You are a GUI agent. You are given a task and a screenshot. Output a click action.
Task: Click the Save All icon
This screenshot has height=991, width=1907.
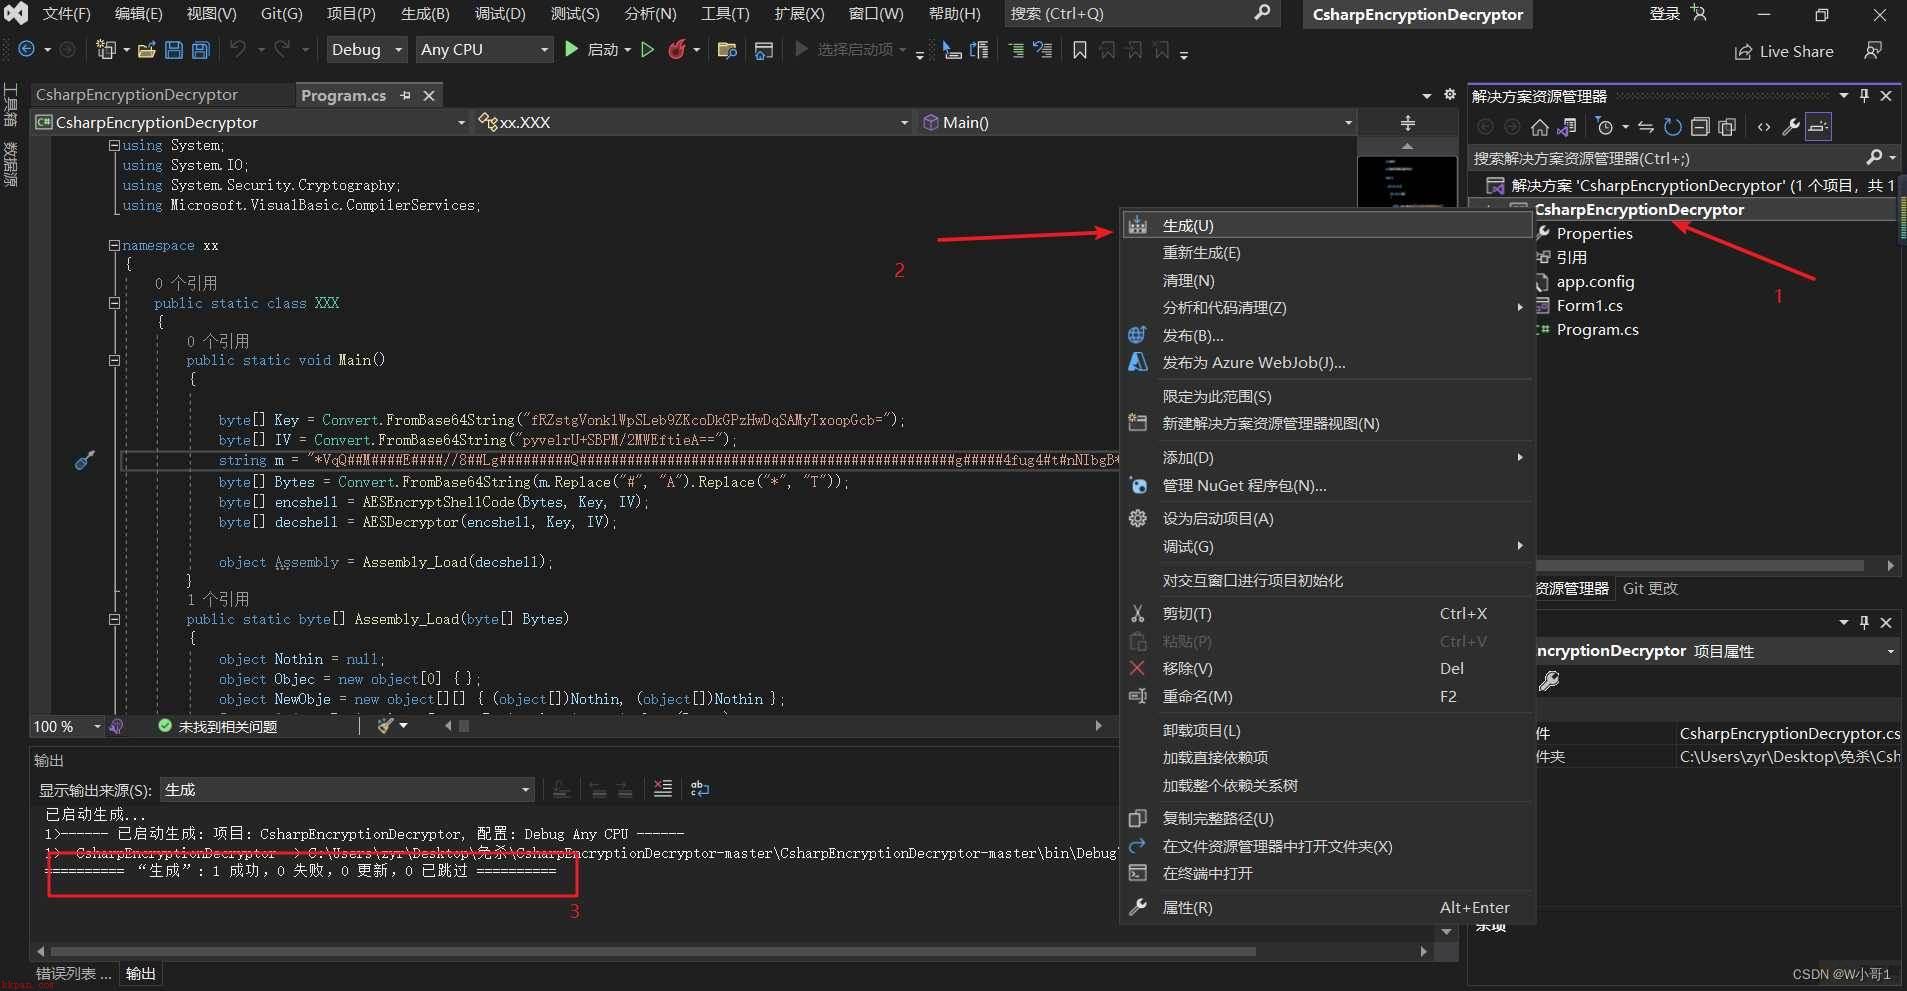(200, 50)
